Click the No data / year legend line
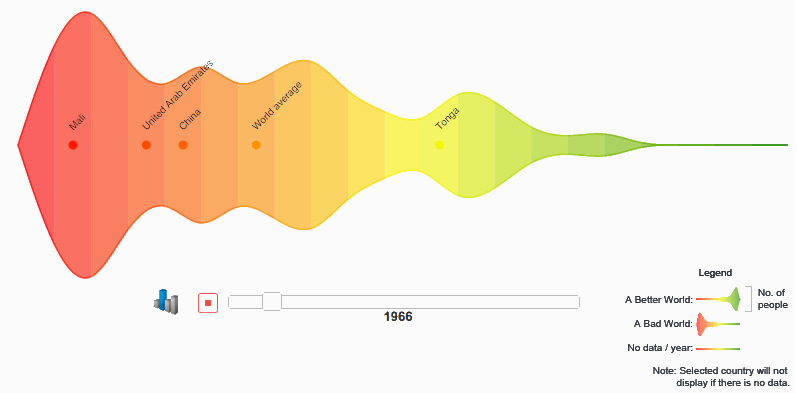 [x=718, y=349]
